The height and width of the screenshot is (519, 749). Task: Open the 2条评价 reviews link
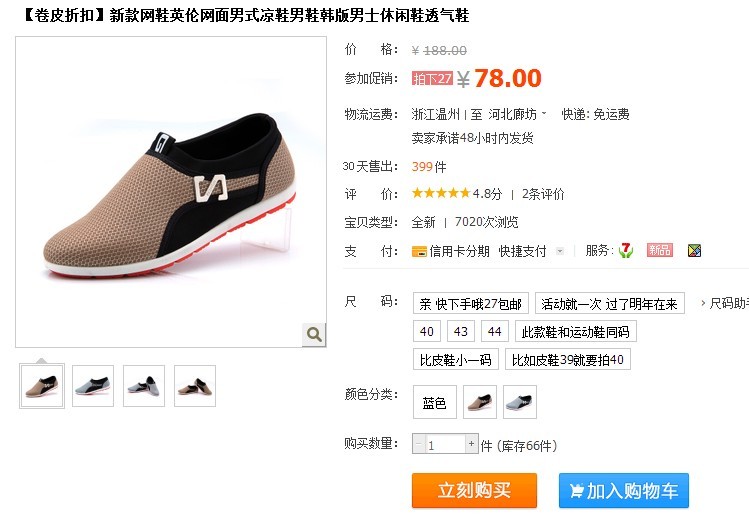point(543,194)
